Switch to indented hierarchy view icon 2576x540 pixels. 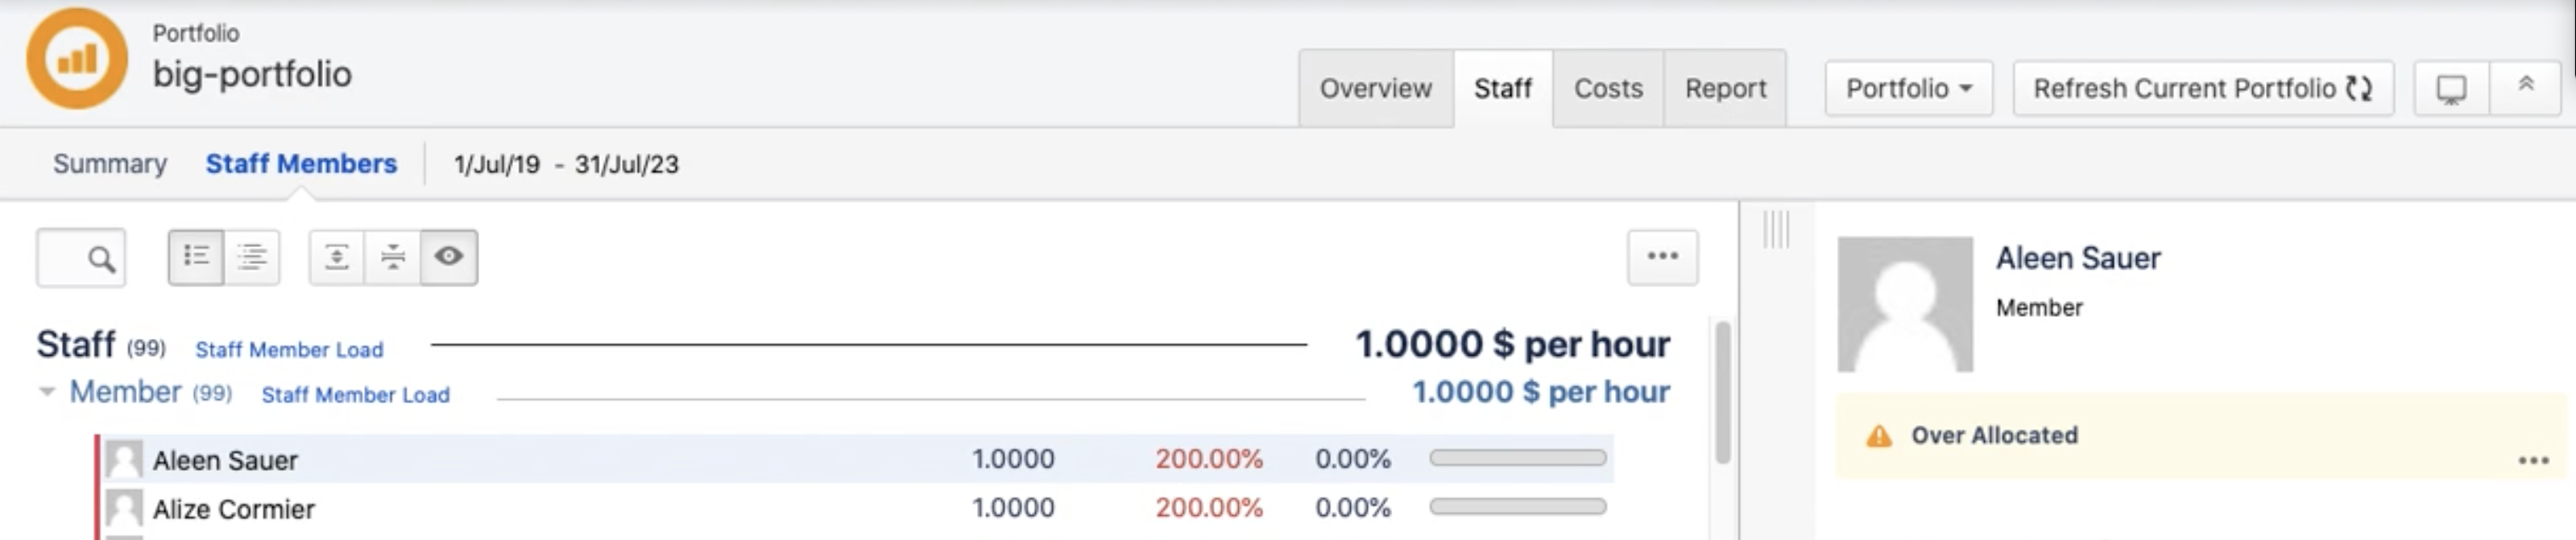252,257
